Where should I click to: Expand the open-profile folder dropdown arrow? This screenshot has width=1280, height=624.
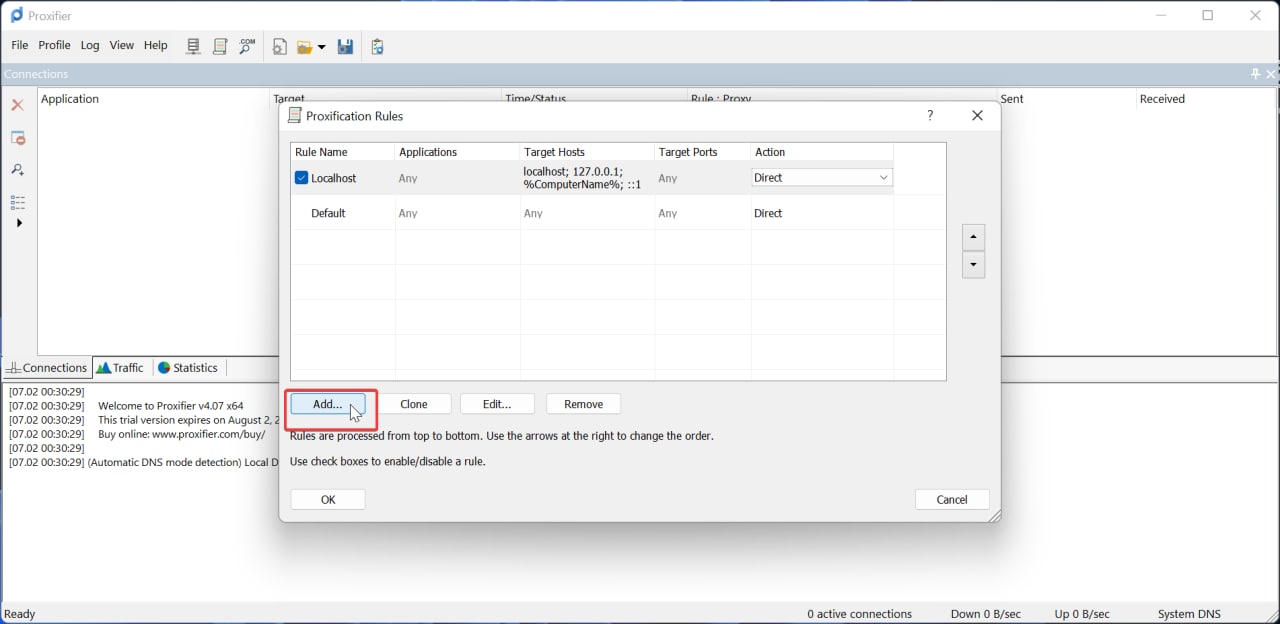tap(321, 48)
